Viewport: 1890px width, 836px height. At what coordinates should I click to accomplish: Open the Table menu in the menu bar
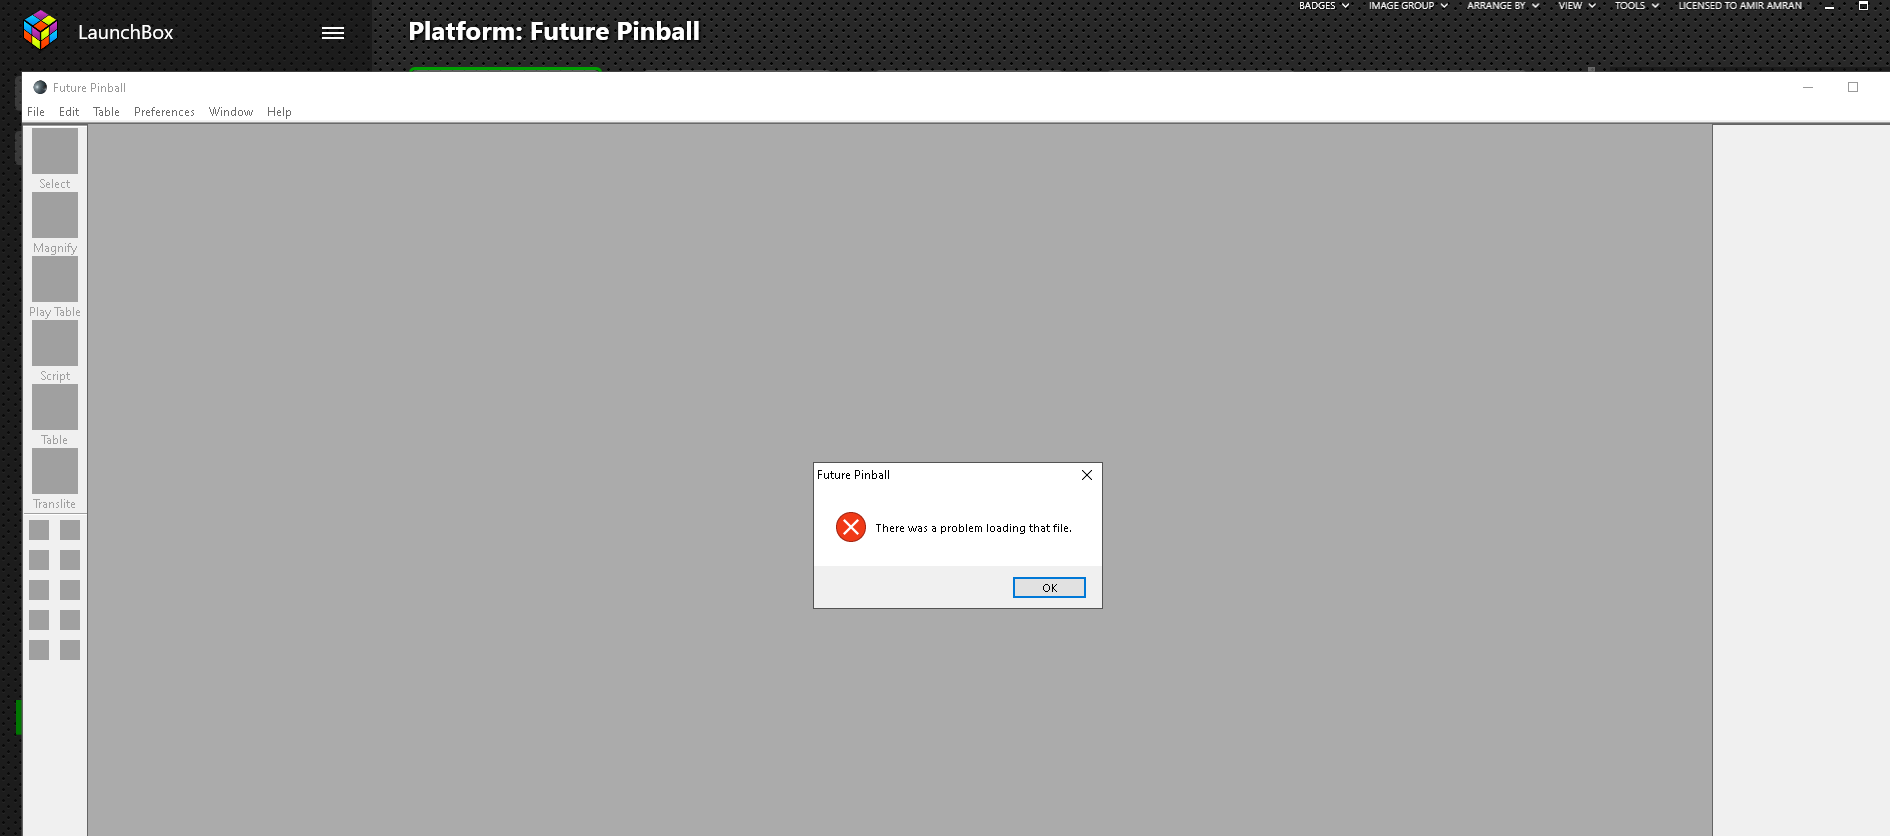[106, 112]
